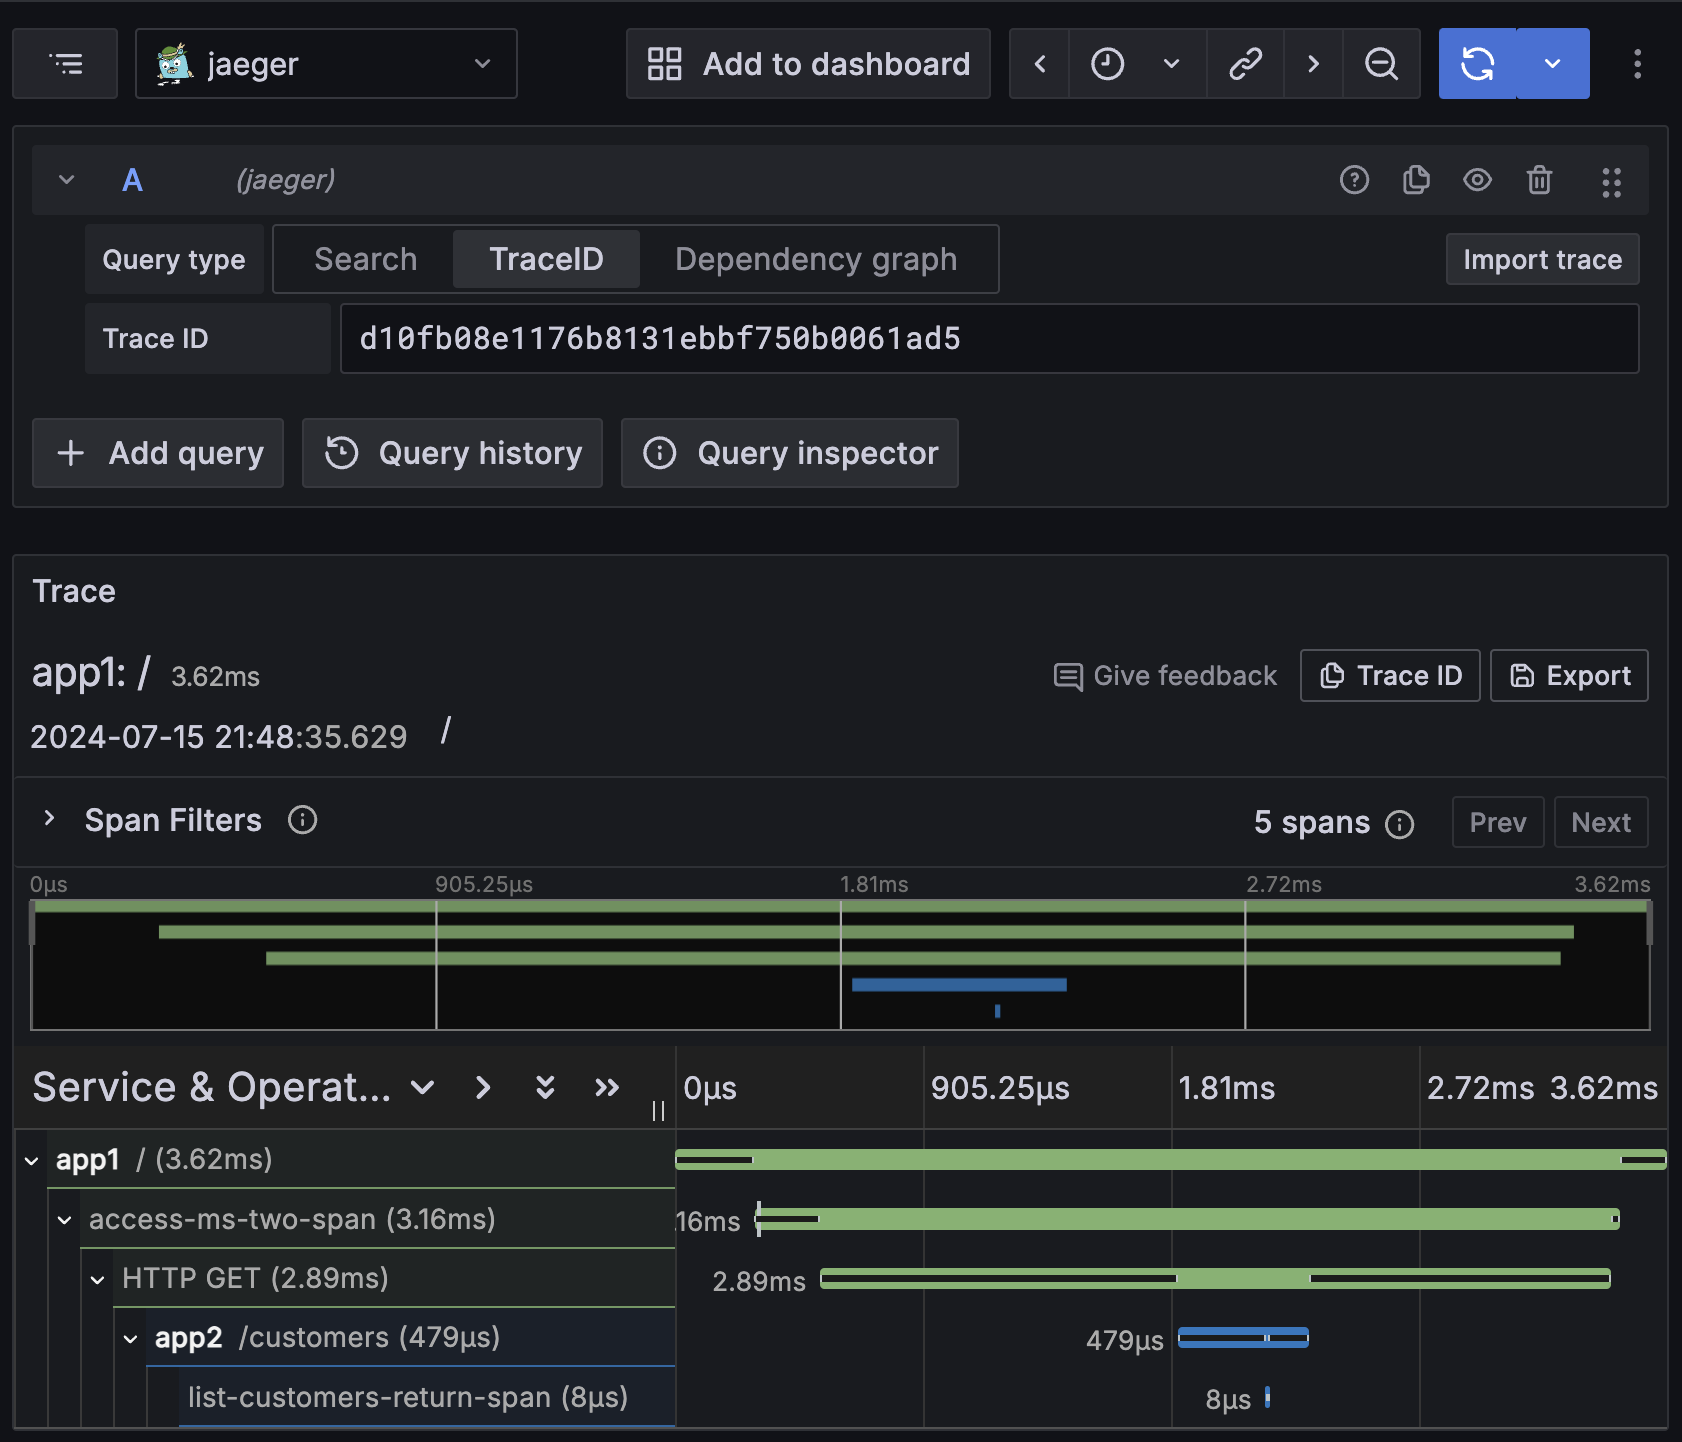This screenshot has height=1442, width=1682.
Task: Collapse app1 root span row
Action: pyautogui.click(x=32, y=1161)
